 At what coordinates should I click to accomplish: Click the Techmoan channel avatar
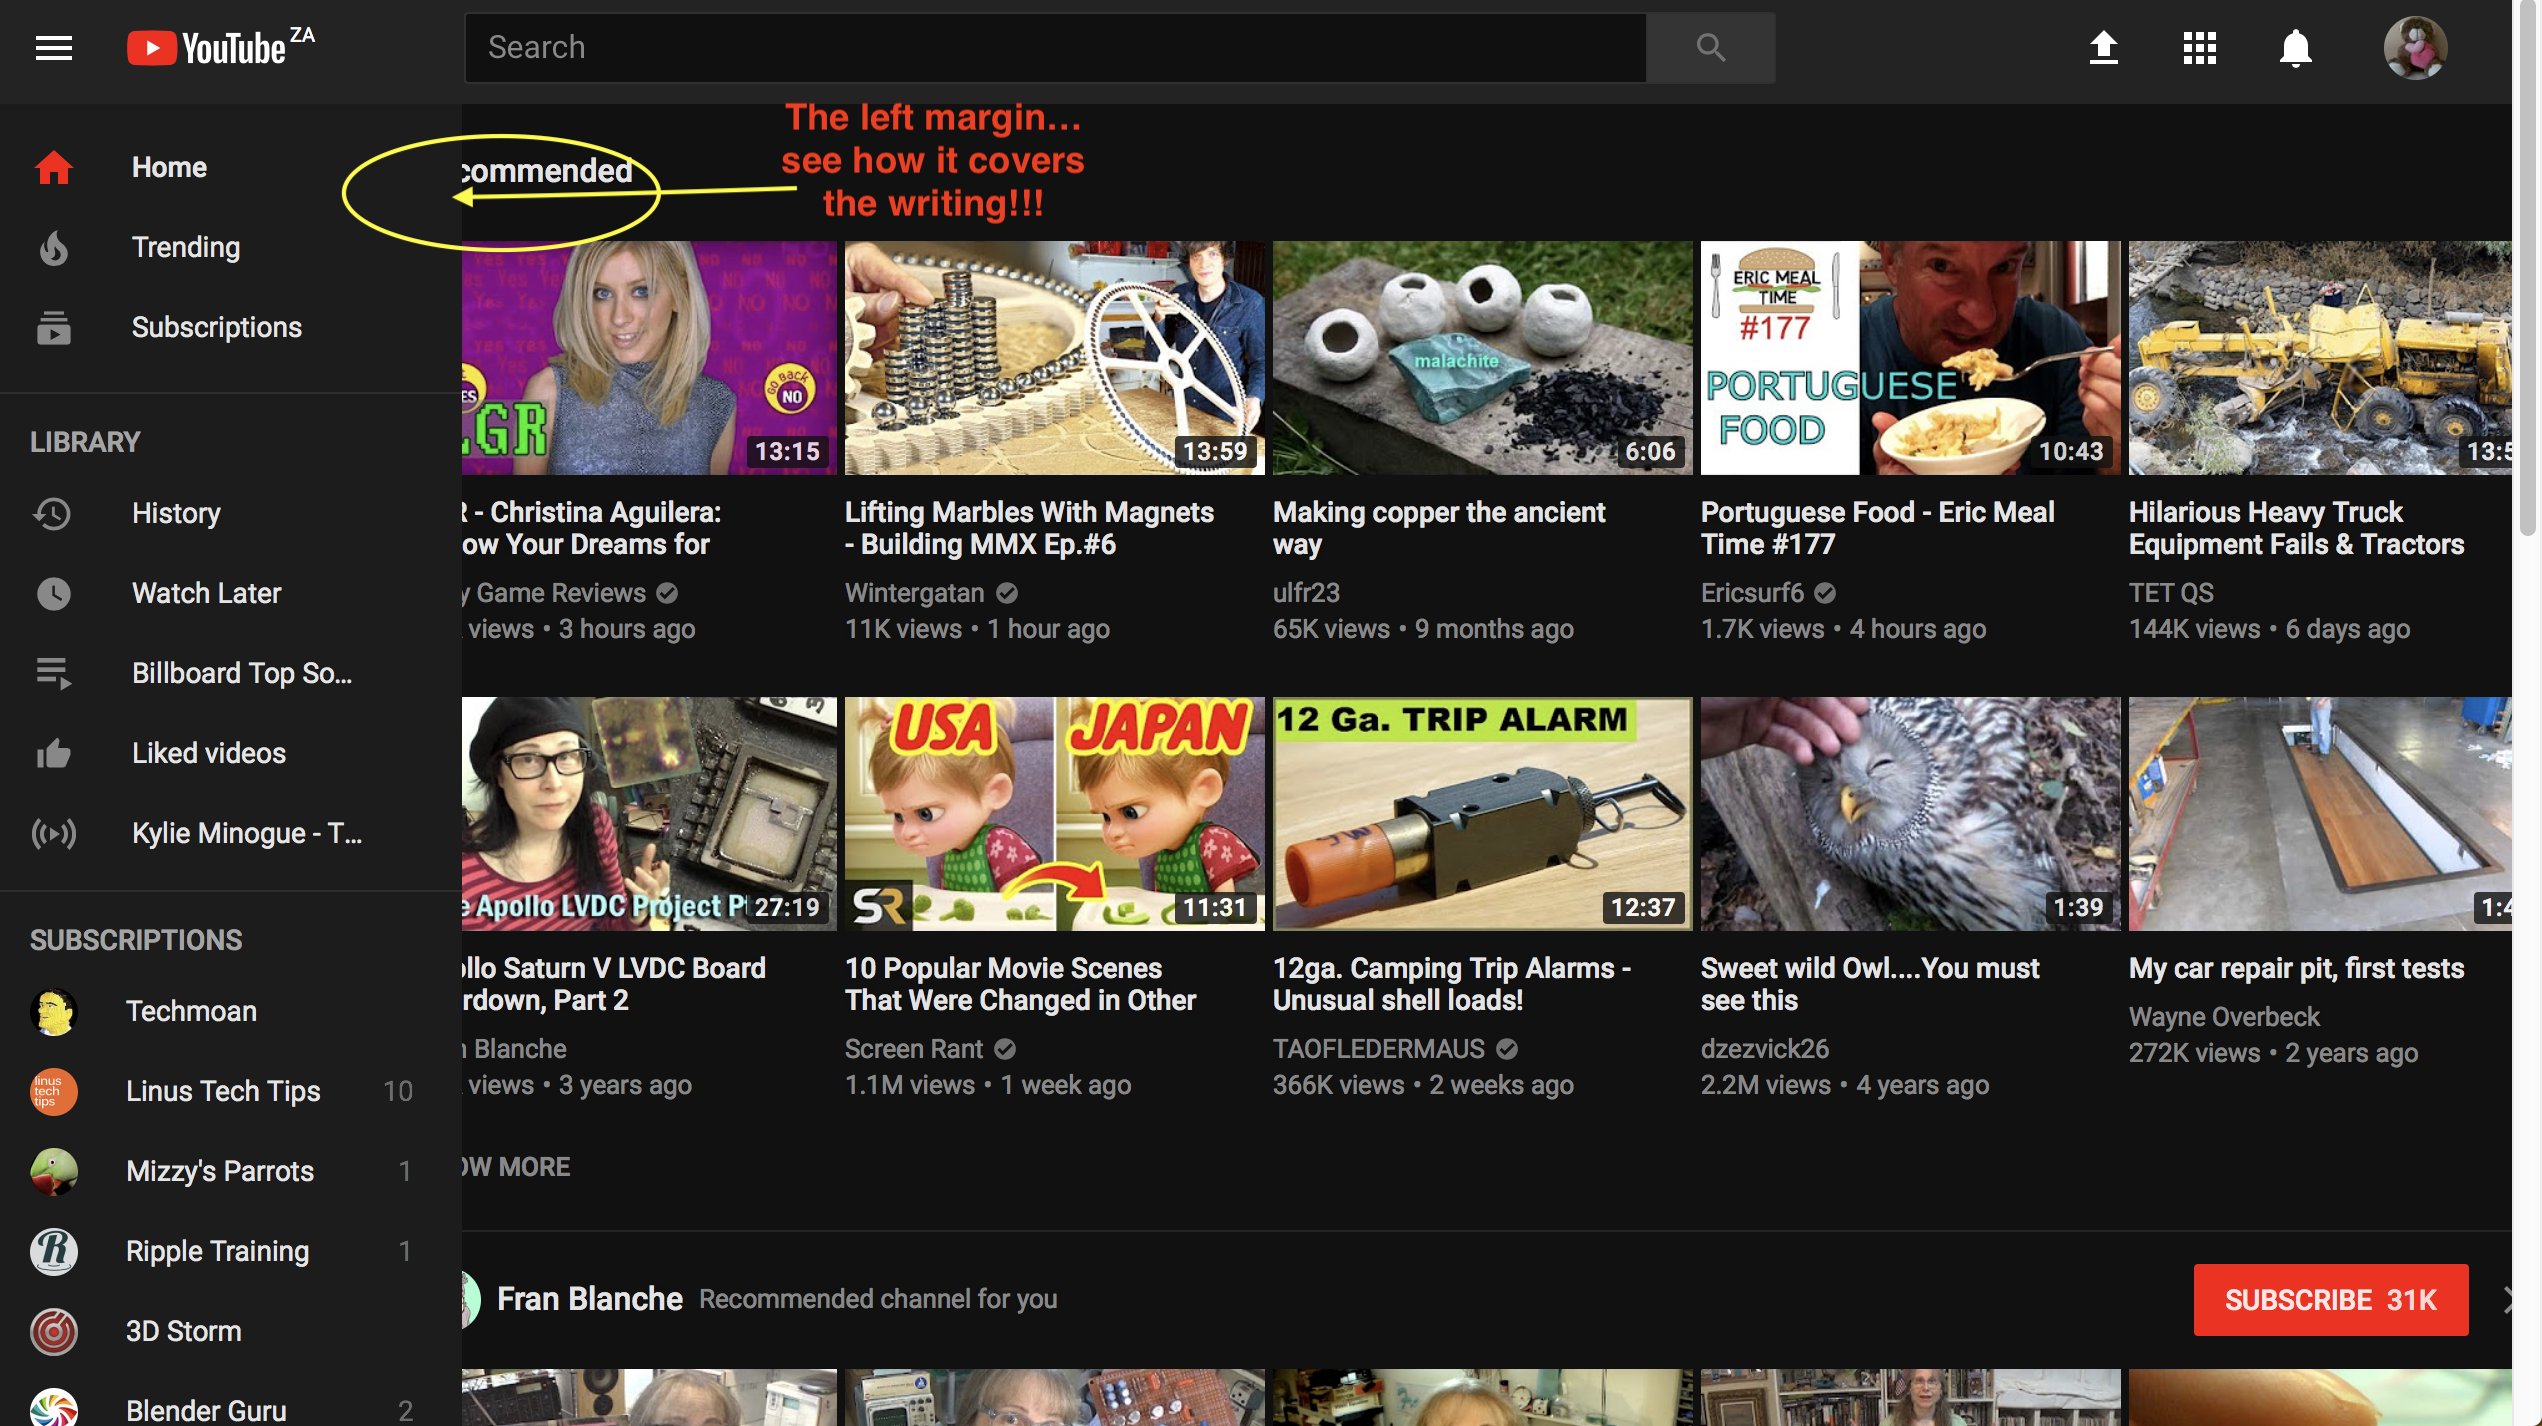click(x=54, y=1011)
